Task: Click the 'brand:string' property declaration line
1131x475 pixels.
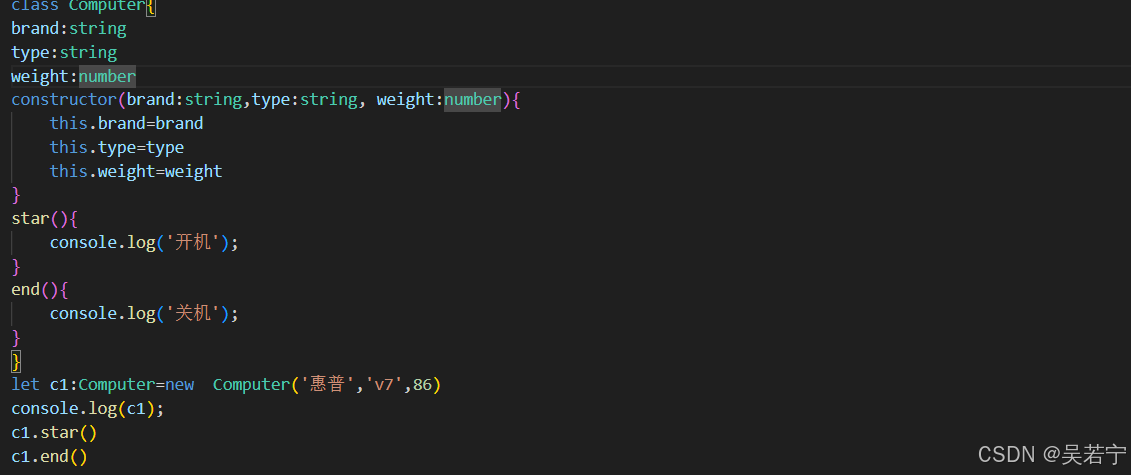Action: pos(69,29)
